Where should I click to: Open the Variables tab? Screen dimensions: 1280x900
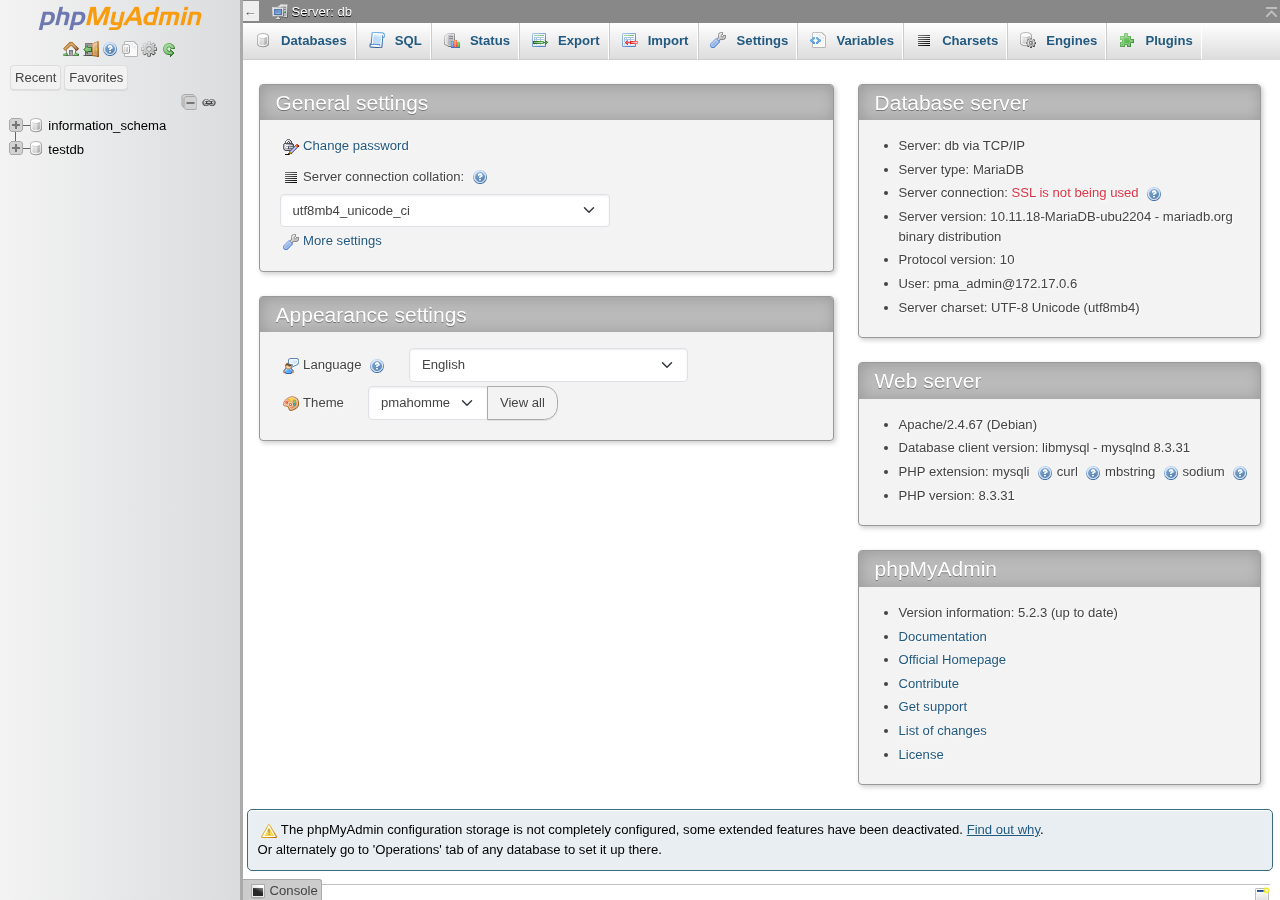point(851,41)
